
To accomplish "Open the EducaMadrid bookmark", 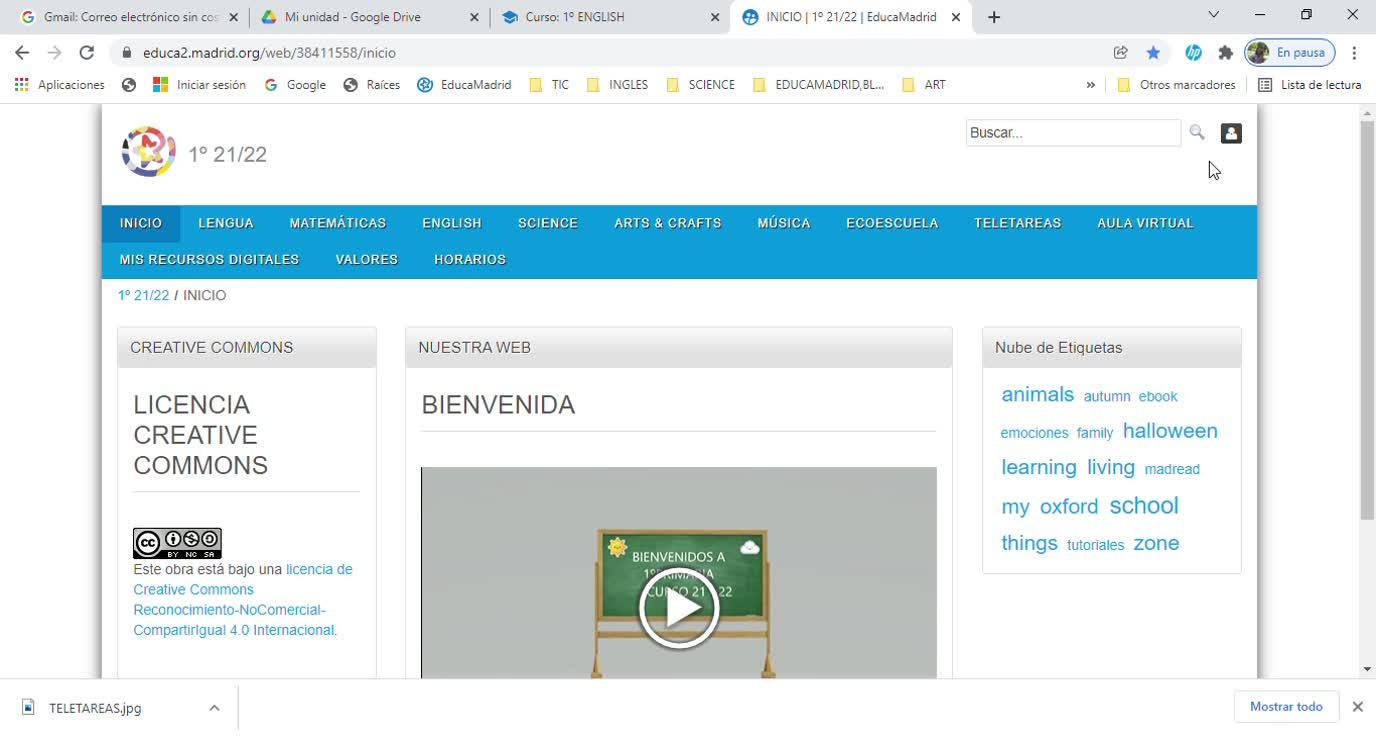I will (x=464, y=85).
